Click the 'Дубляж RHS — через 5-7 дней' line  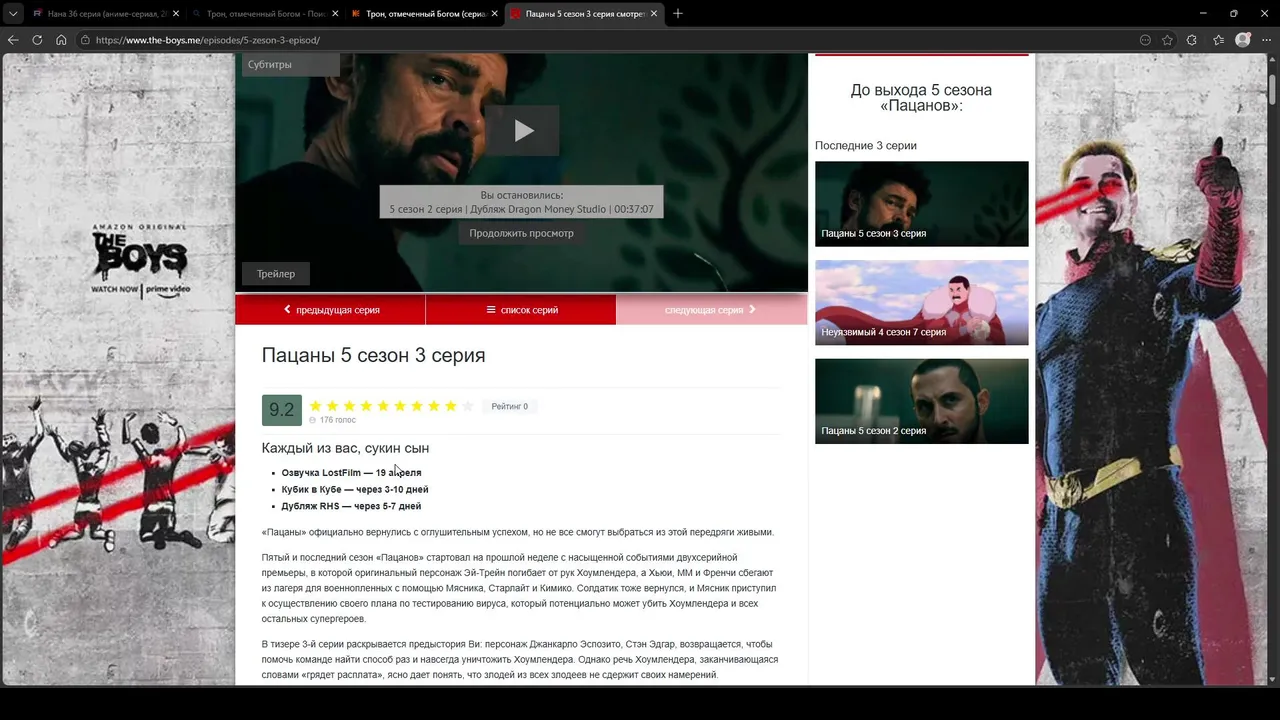point(351,507)
